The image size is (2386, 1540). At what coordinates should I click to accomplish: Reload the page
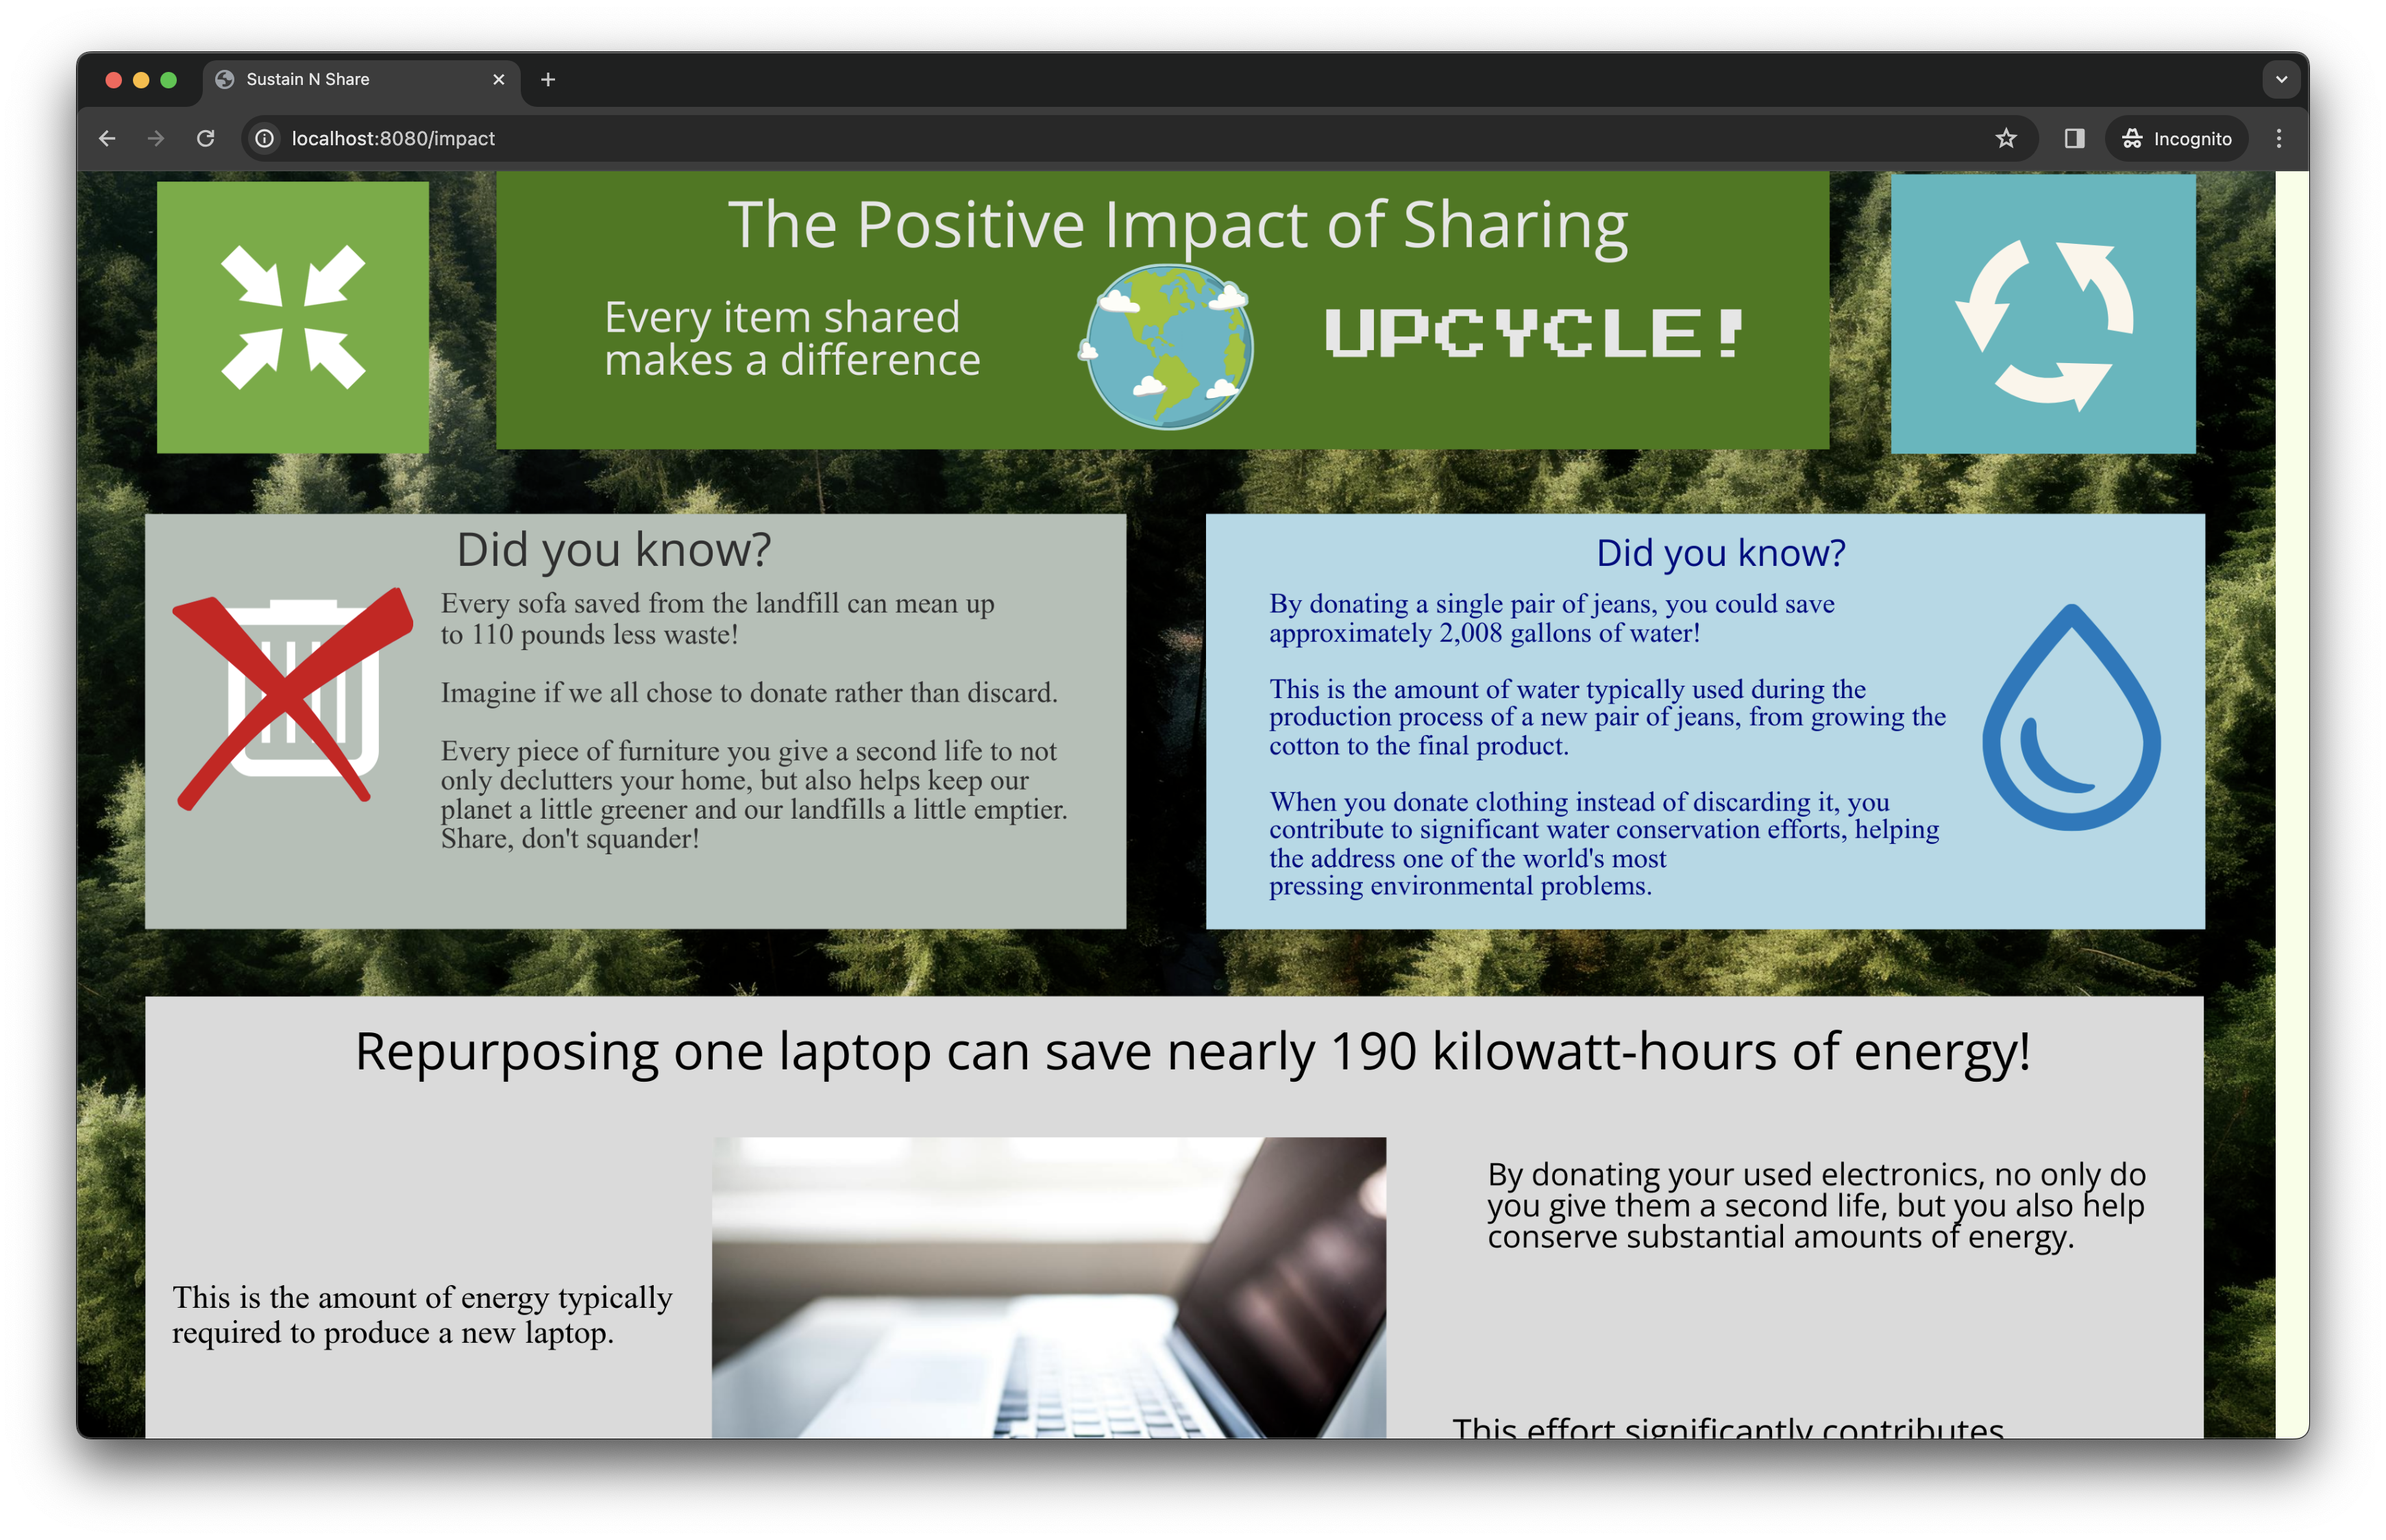click(206, 139)
